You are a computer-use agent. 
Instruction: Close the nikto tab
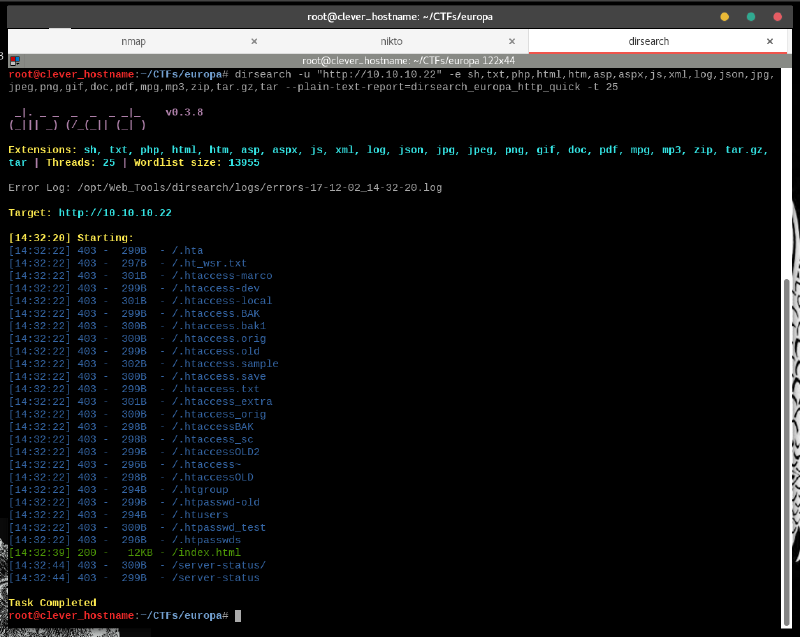click(512, 41)
